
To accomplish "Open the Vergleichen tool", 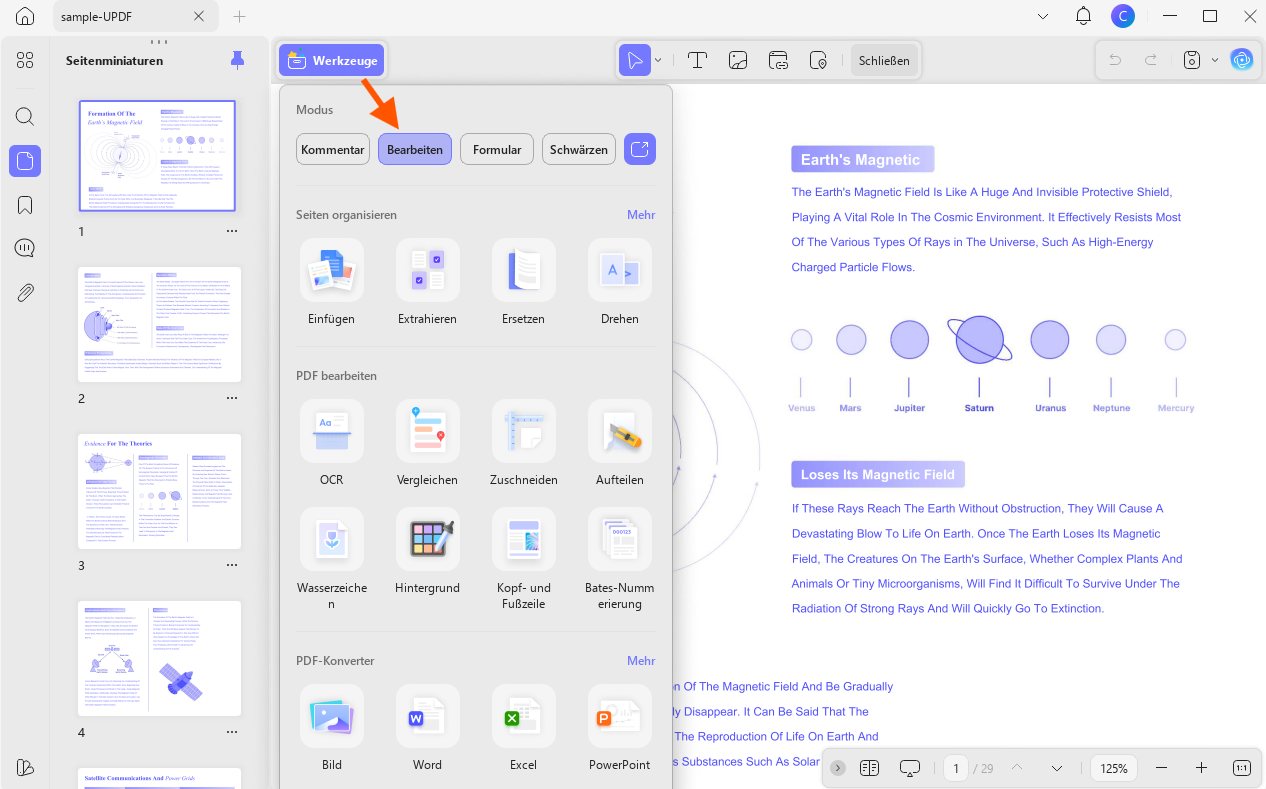I will 427,443.
